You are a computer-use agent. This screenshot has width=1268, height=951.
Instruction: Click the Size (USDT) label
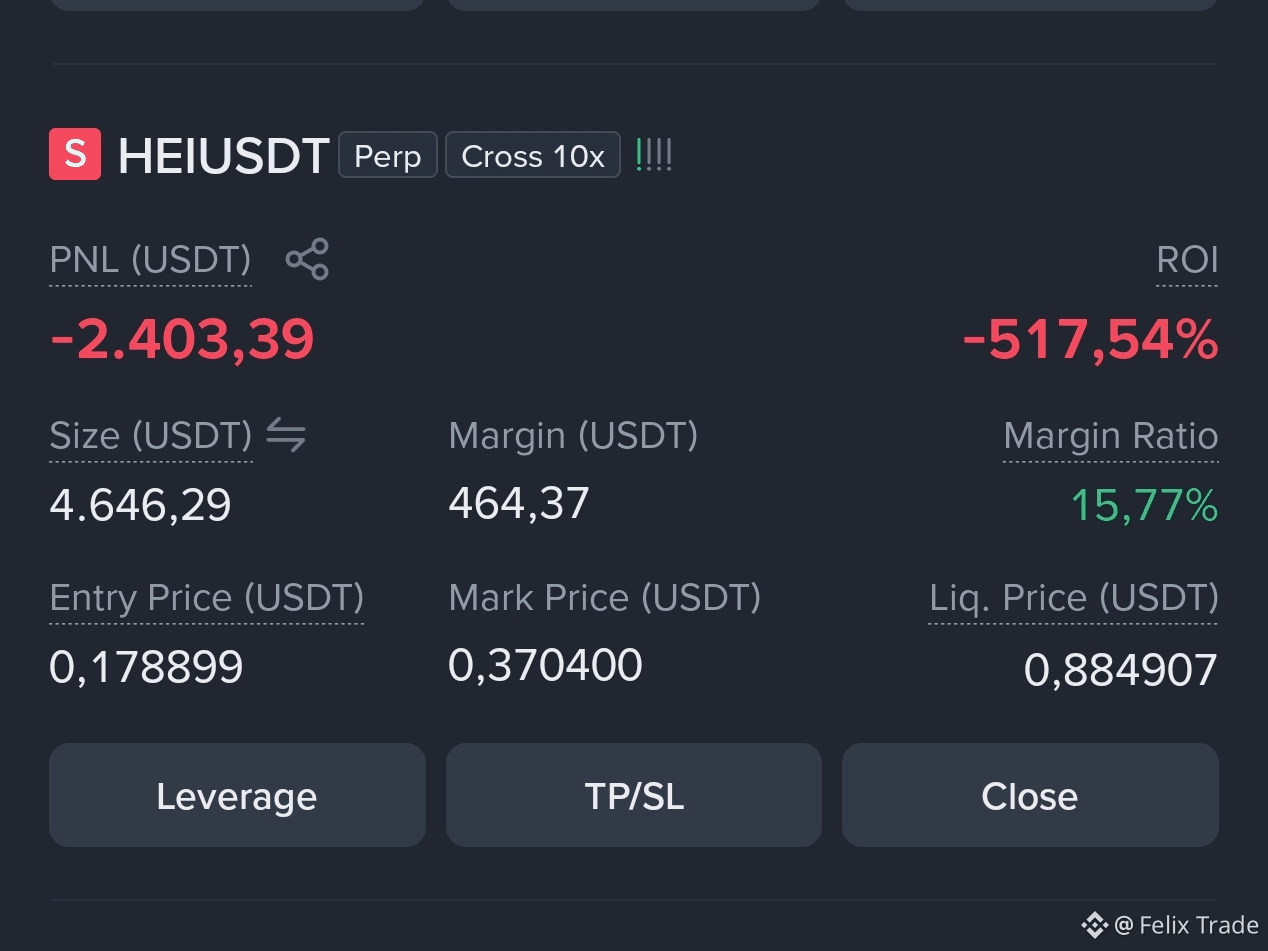pos(151,436)
